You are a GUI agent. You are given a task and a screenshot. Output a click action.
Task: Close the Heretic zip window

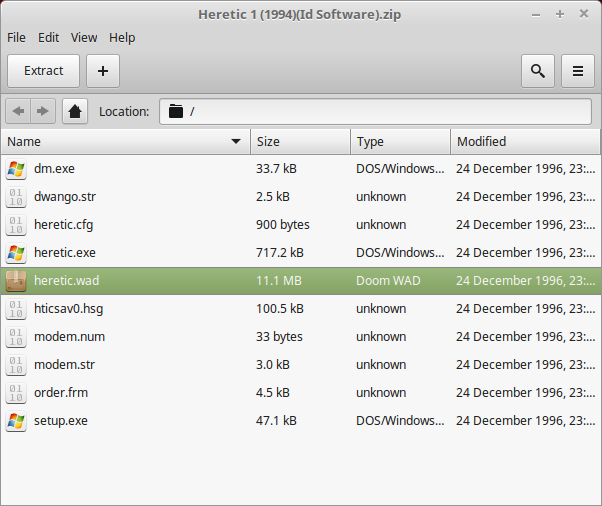pyautogui.click(x=584, y=14)
